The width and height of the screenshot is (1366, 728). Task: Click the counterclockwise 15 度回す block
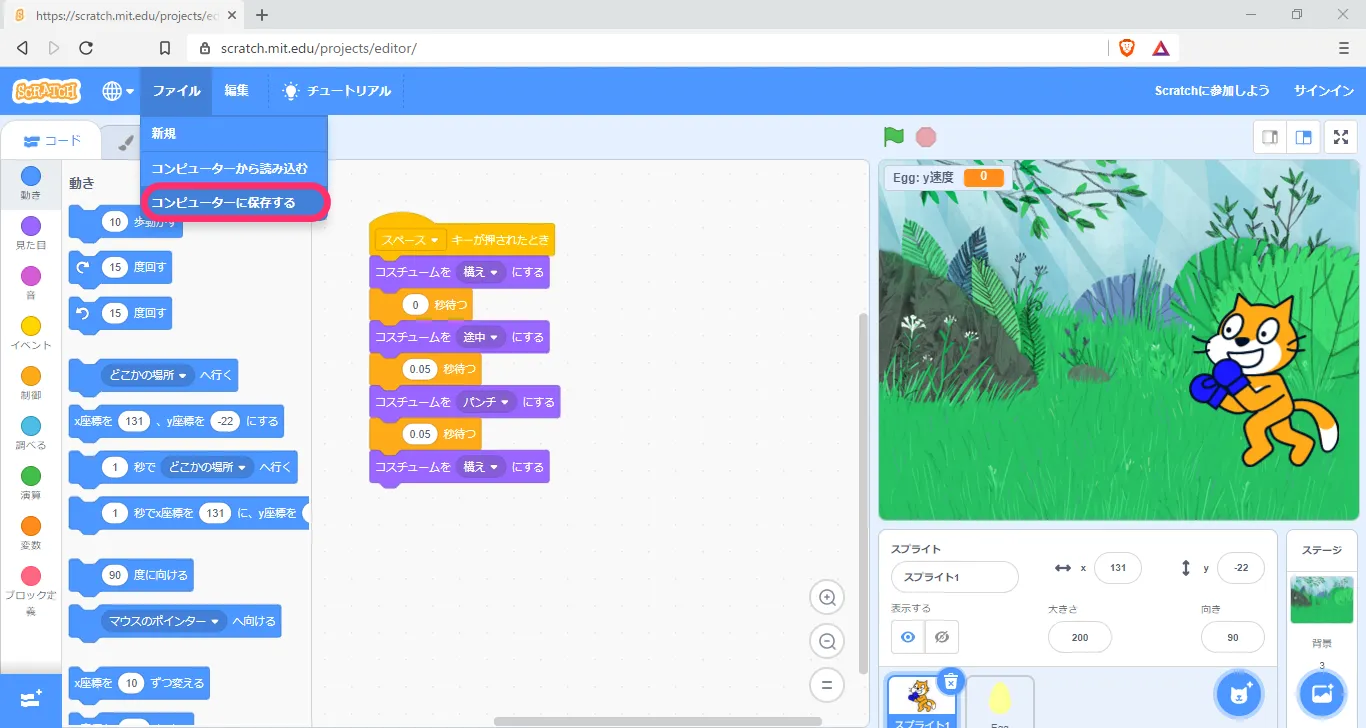click(120, 314)
